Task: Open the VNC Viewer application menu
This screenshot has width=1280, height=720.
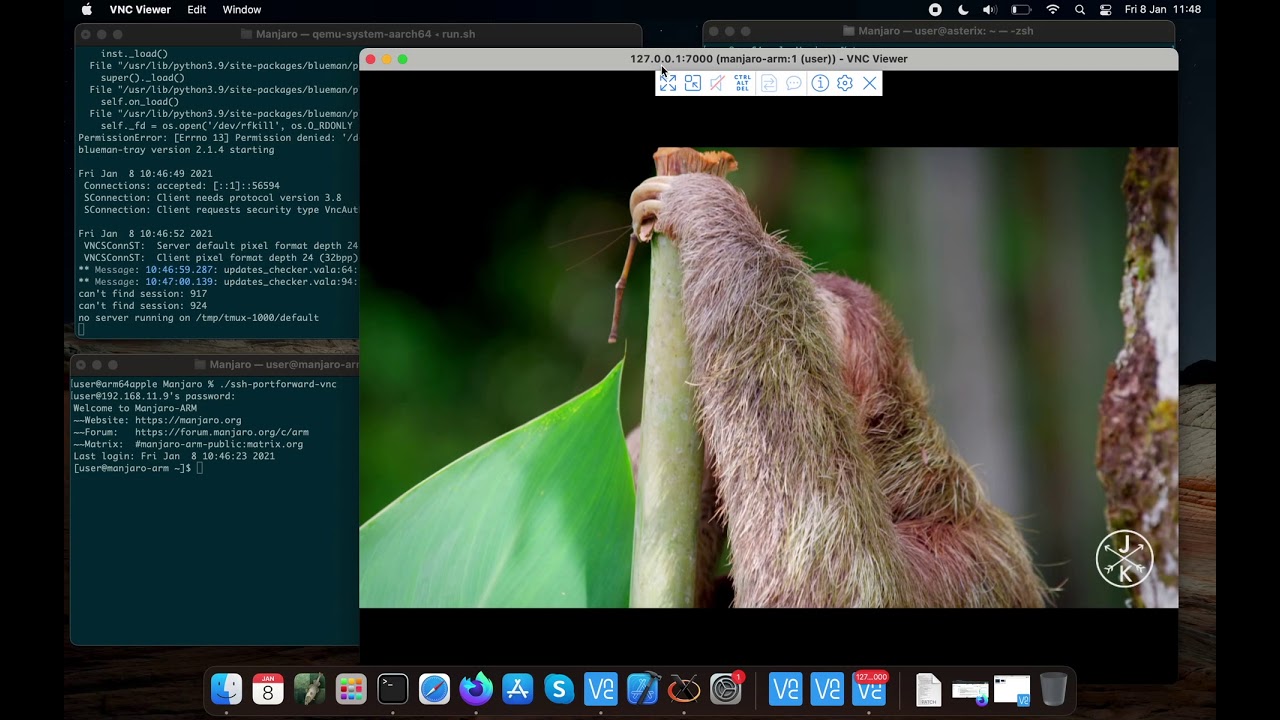Action: [x=140, y=10]
